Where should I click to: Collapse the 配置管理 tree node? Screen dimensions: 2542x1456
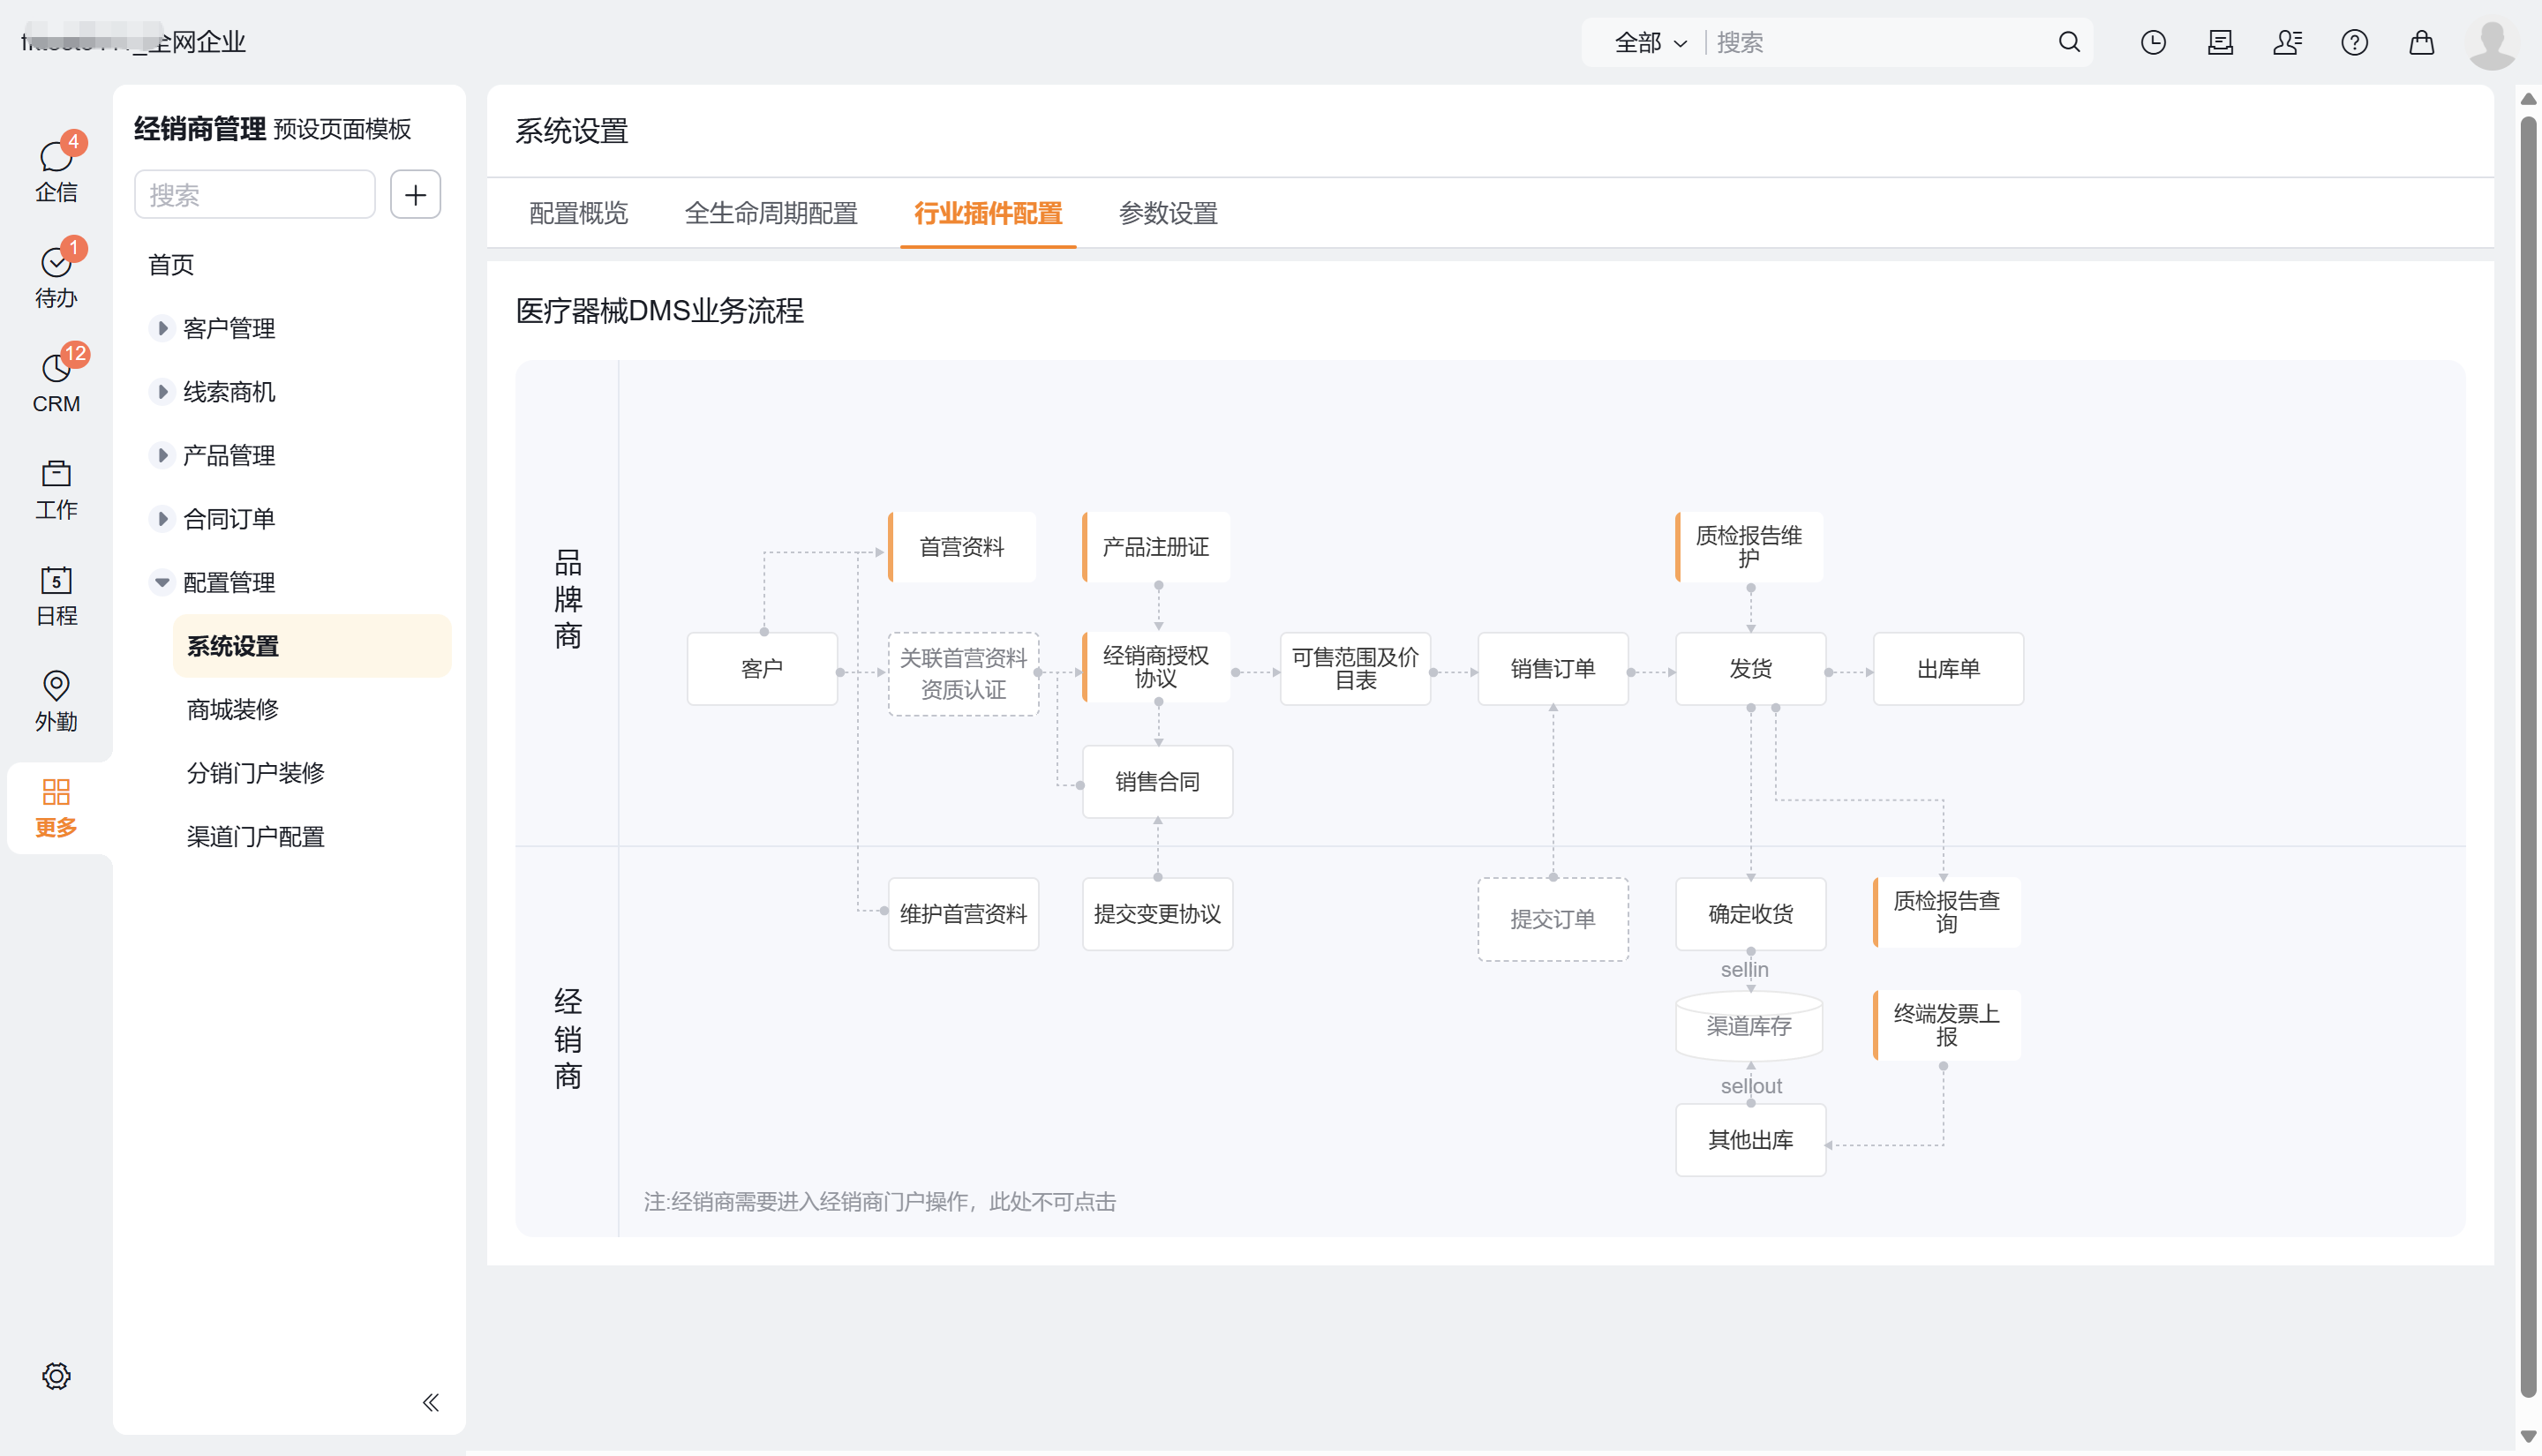click(162, 582)
